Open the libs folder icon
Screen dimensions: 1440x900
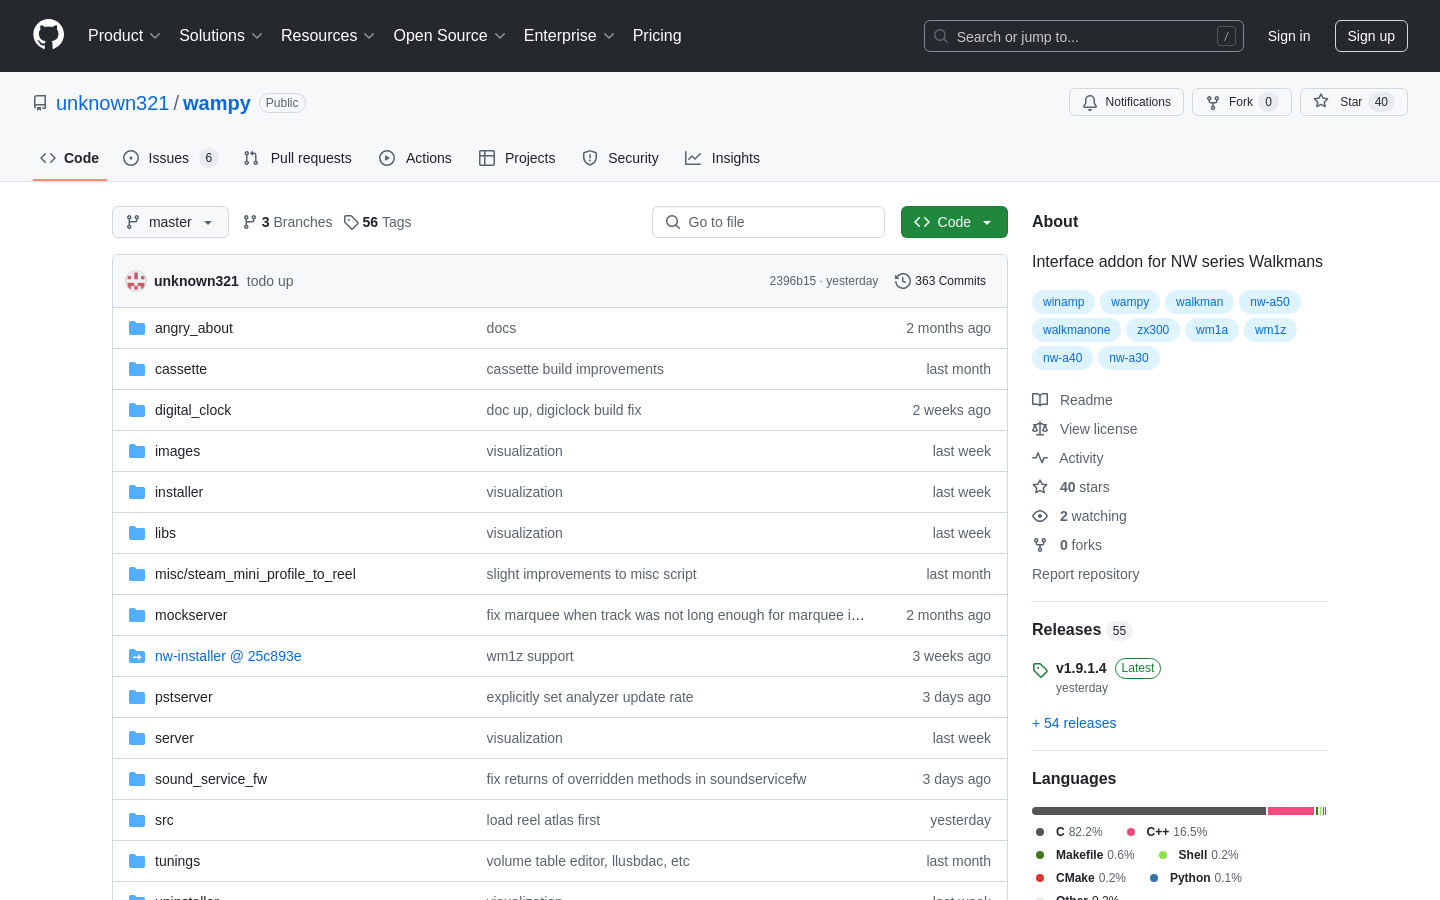pyautogui.click(x=137, y=533)
